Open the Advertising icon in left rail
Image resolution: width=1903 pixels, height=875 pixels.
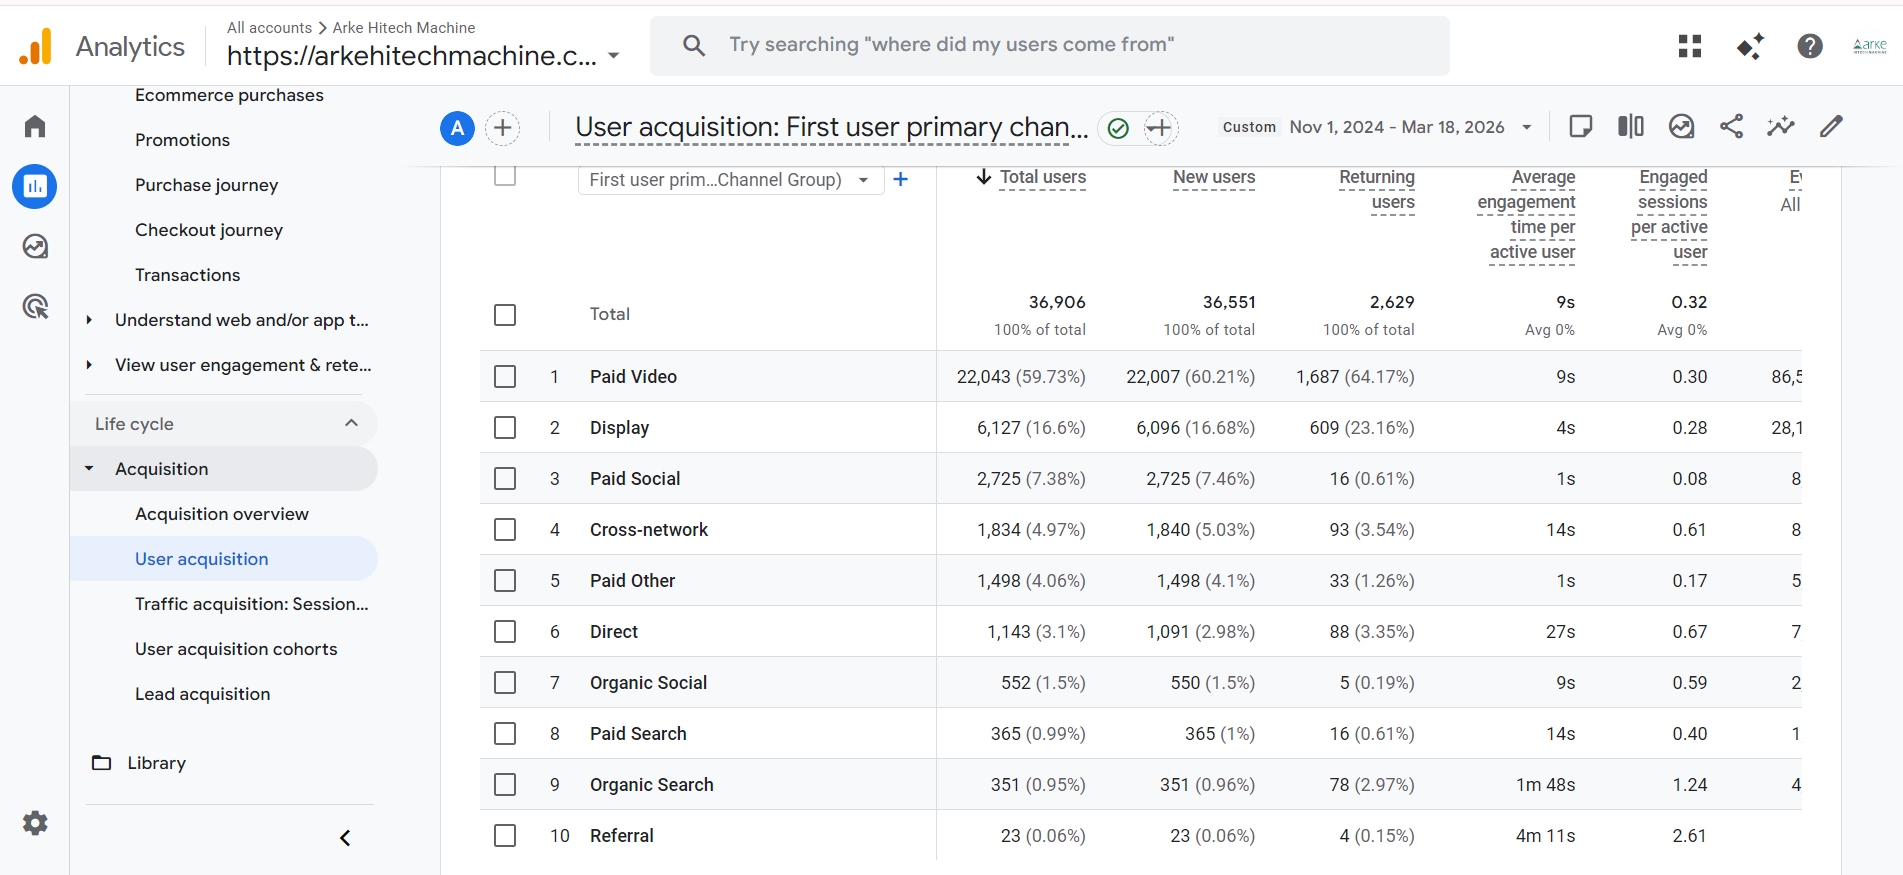coord(35,306)
